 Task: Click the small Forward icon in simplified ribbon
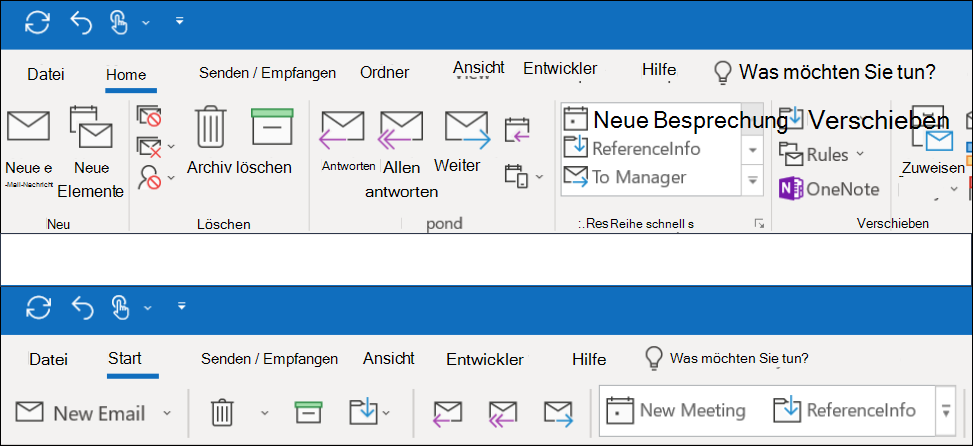pos(558,414)
